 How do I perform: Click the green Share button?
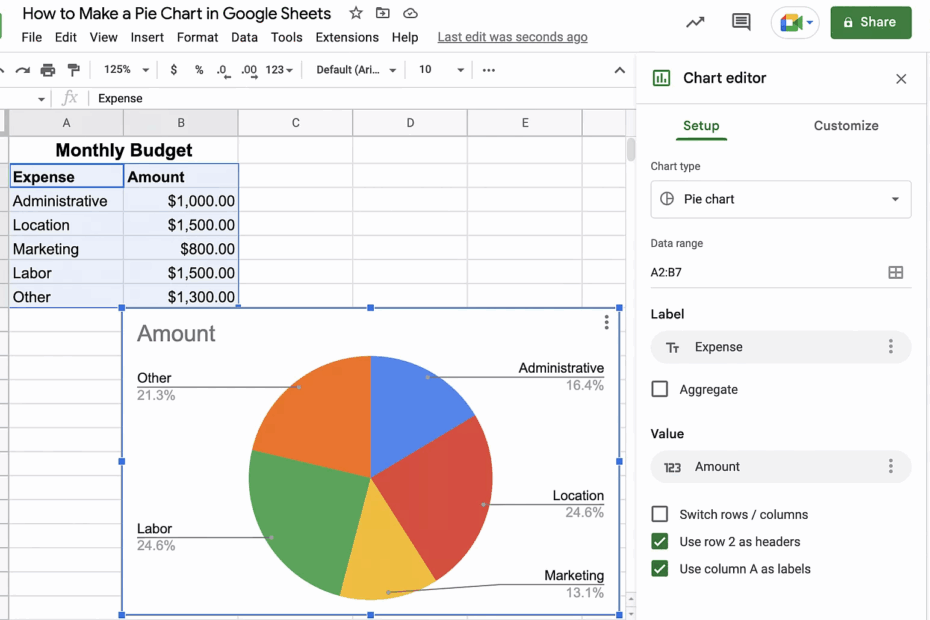coord(871,23)
